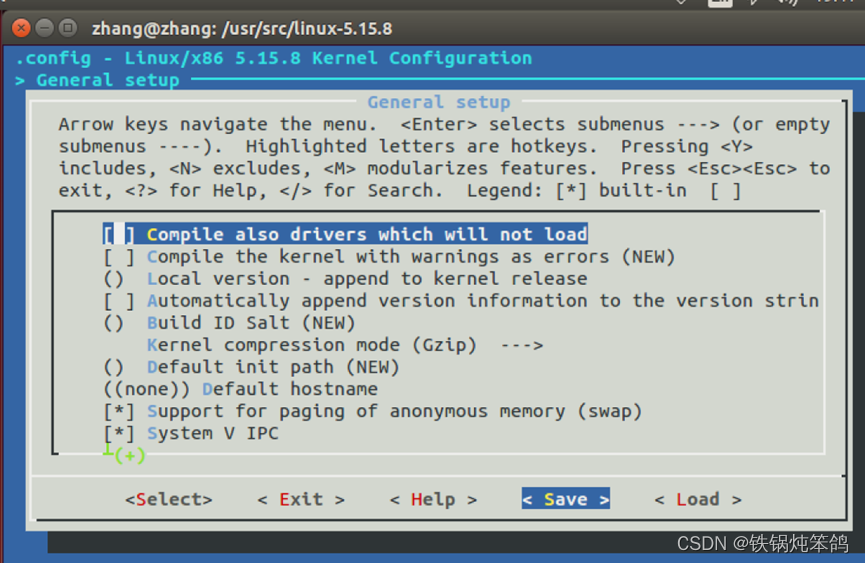
Task: Click '.config - Linux/x86 5.15.8 Kernel Configuration' title
Action: click(x=274, y=58)
